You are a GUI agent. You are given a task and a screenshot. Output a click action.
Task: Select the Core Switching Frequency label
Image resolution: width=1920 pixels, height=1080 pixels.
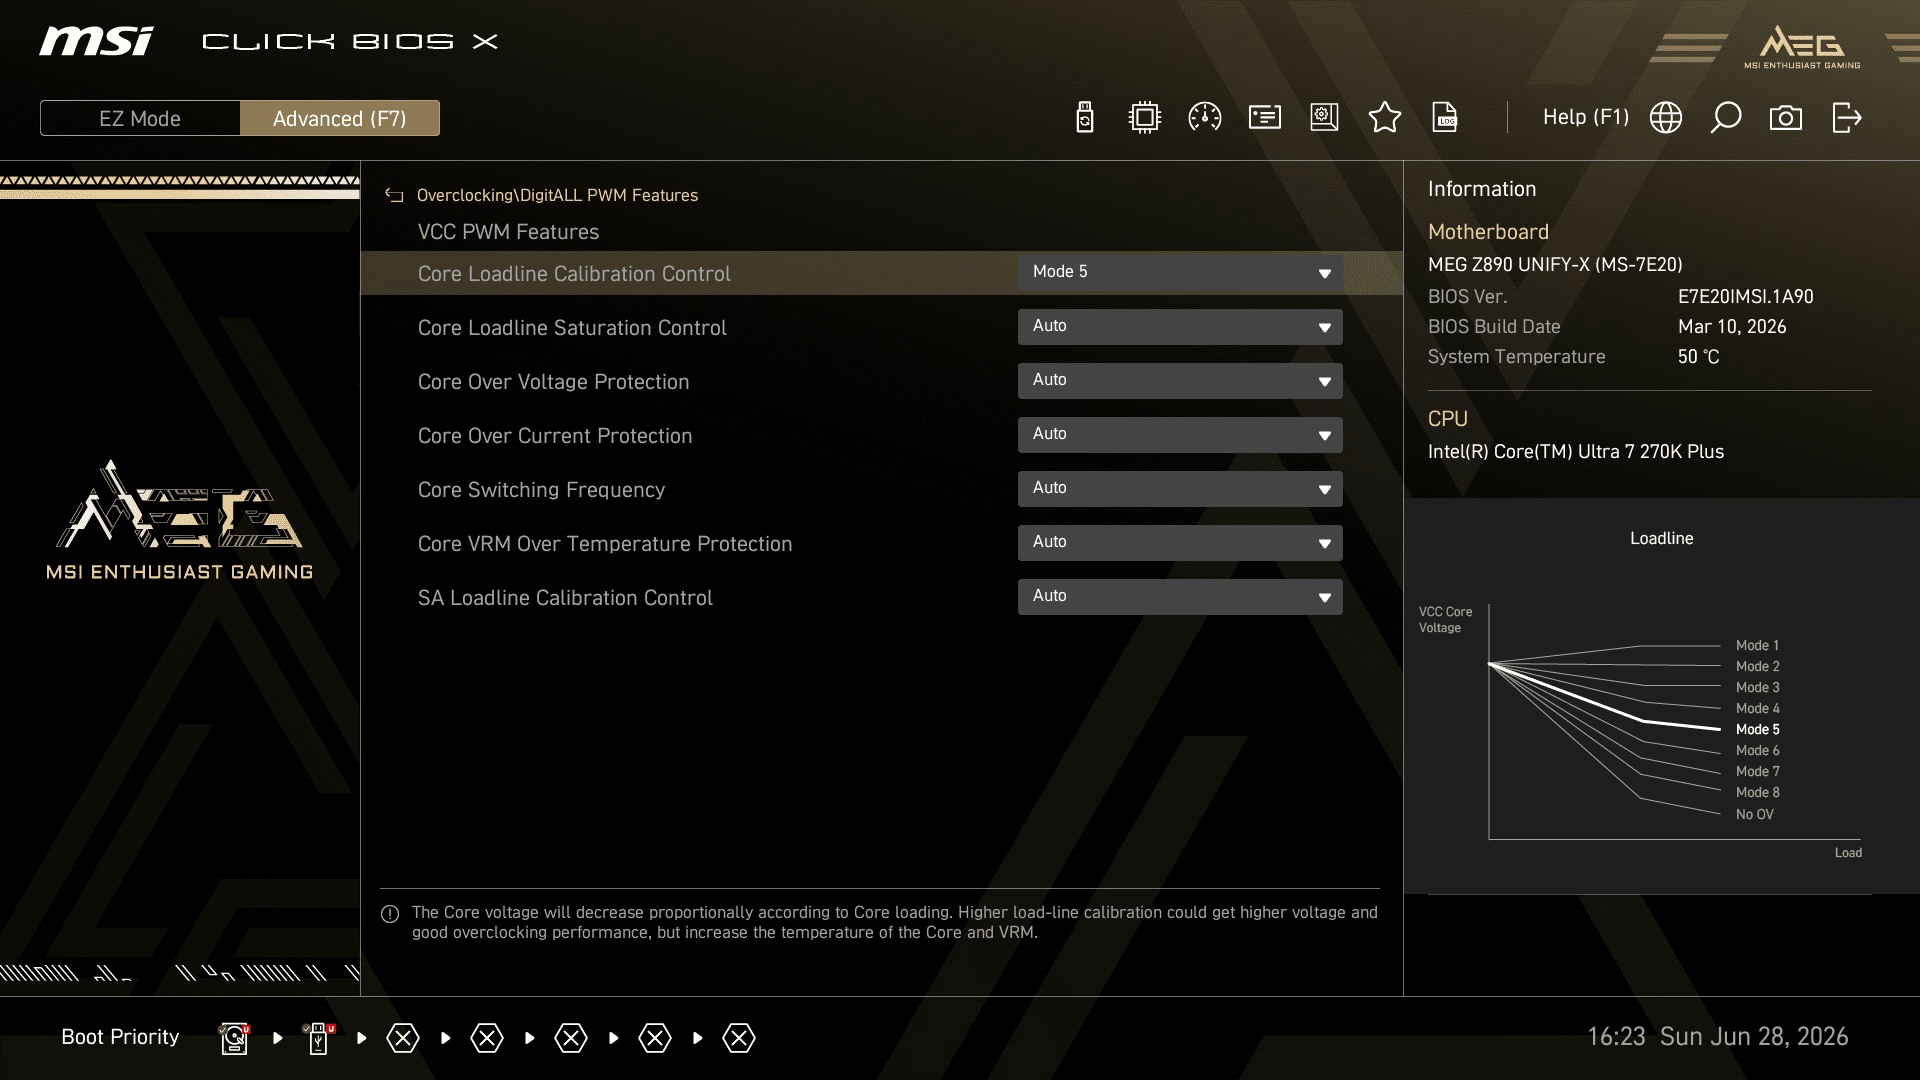click(541, 490)
